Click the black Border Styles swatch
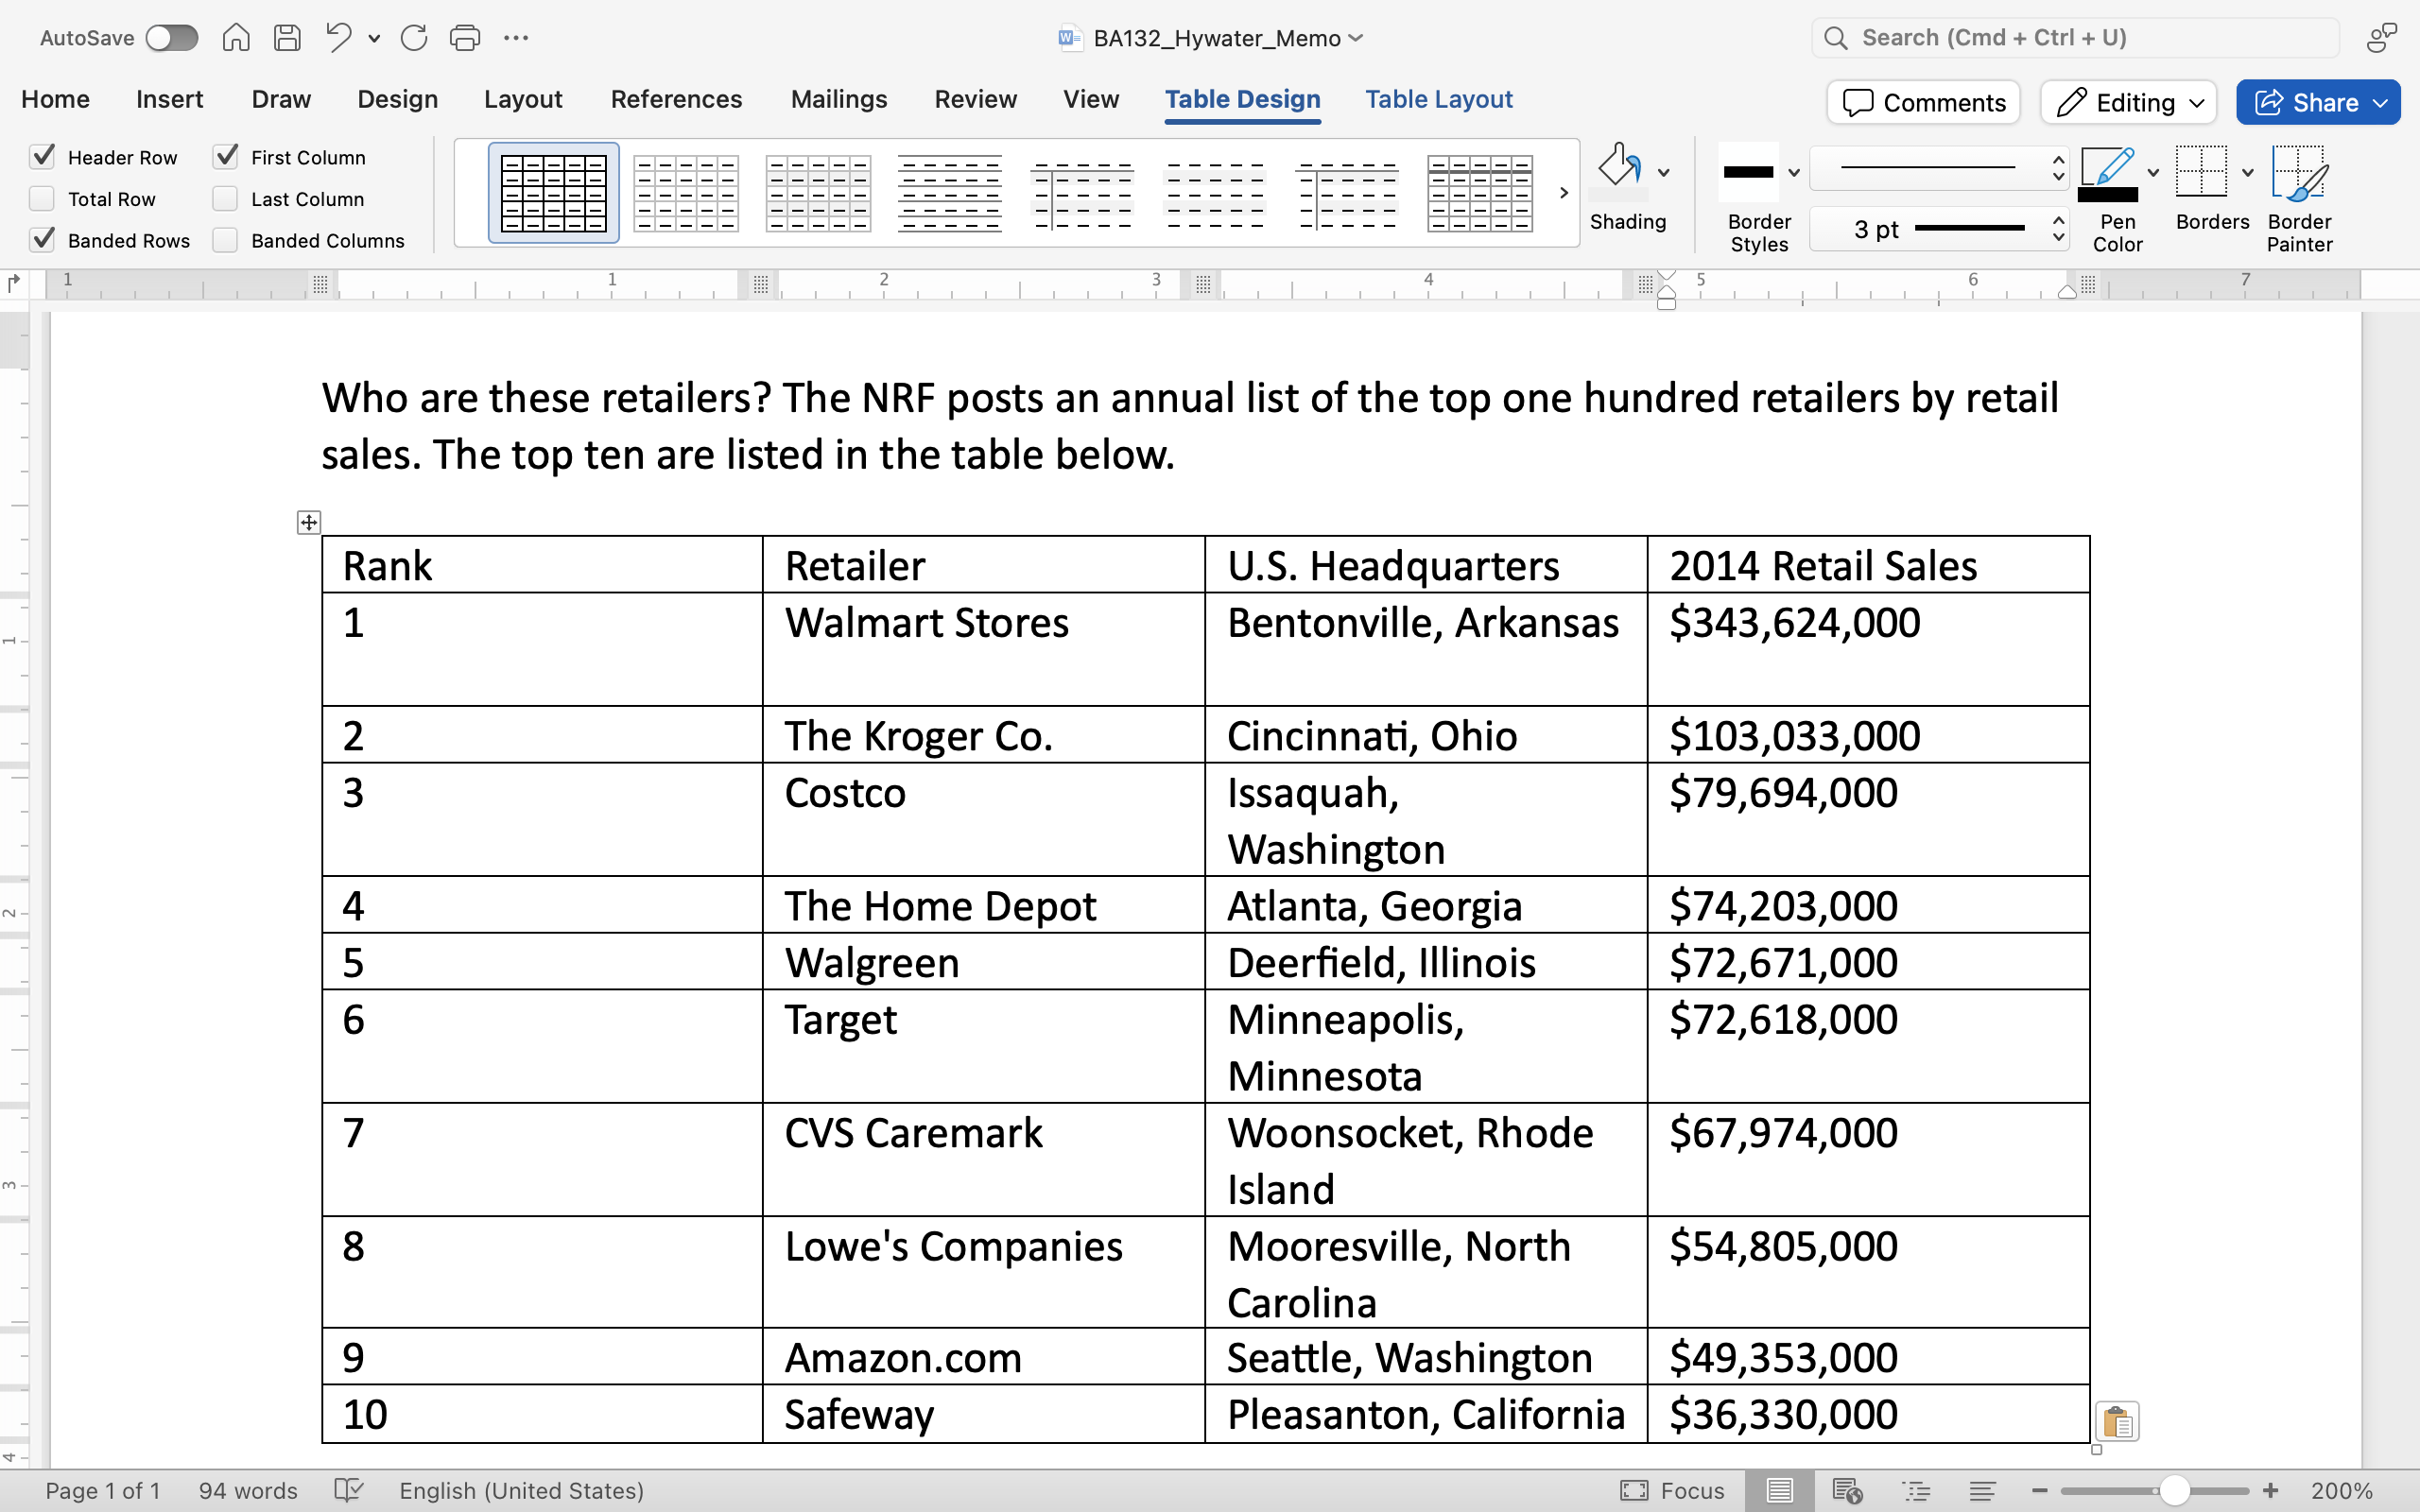 coord(1748,172)
